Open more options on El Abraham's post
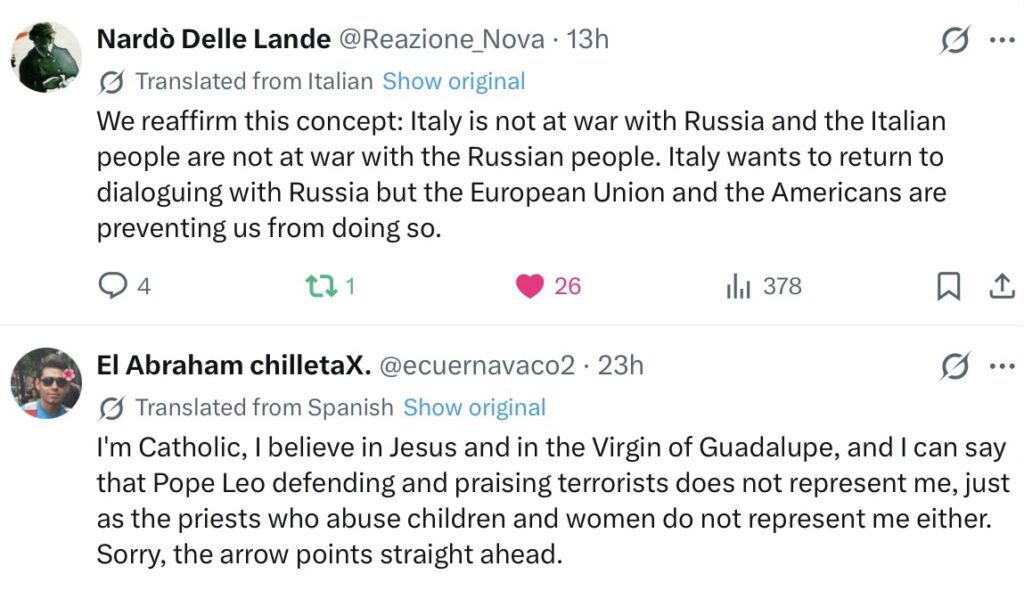Screen dimensions: 1024x591 (x=1001, y=367)
